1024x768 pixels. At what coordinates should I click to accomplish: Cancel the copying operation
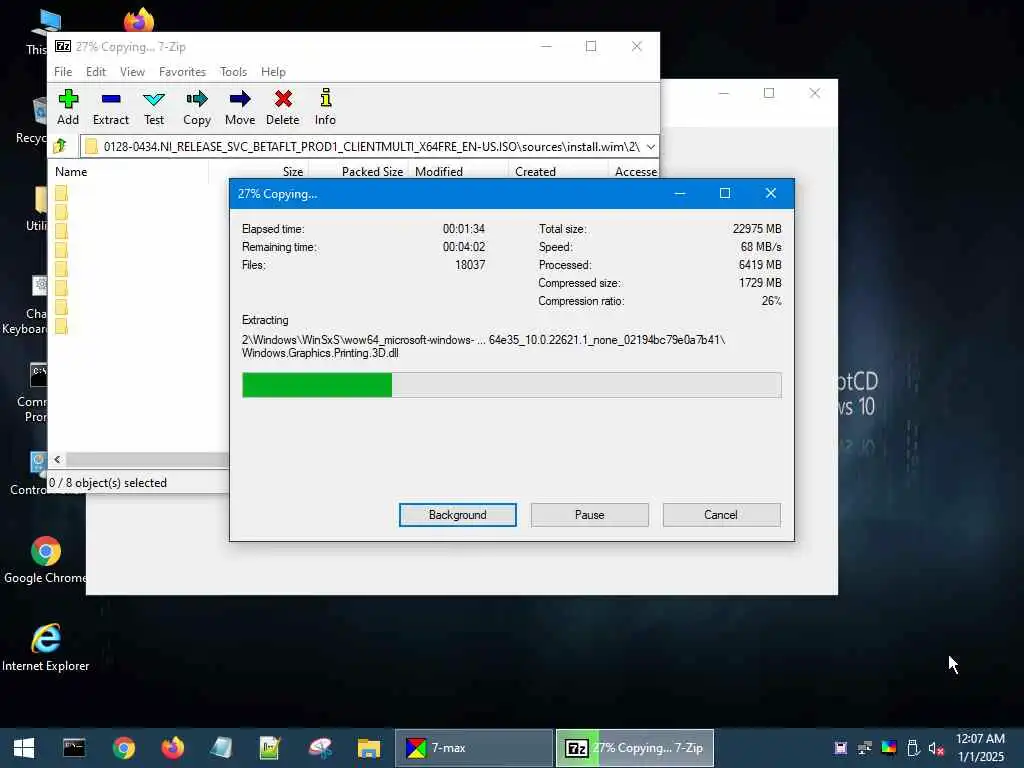pos(721,515)
